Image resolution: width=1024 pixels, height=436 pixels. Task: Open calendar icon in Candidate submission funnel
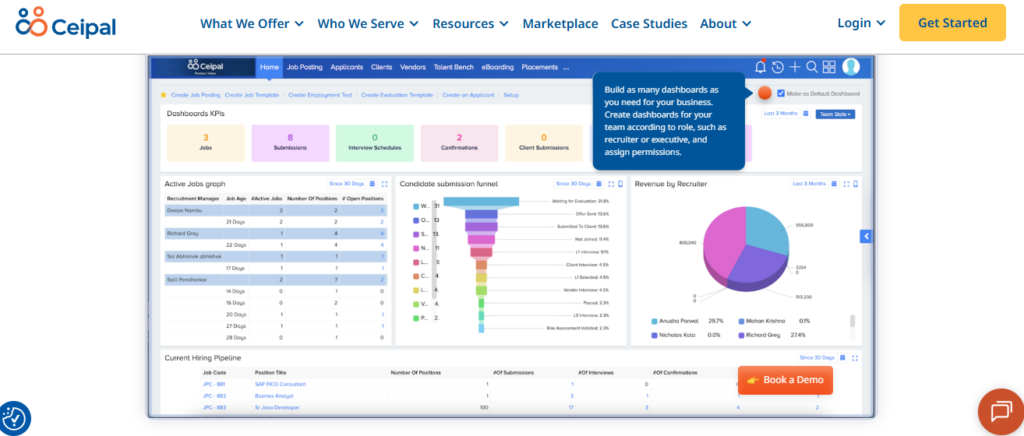(x=599, y=184)
